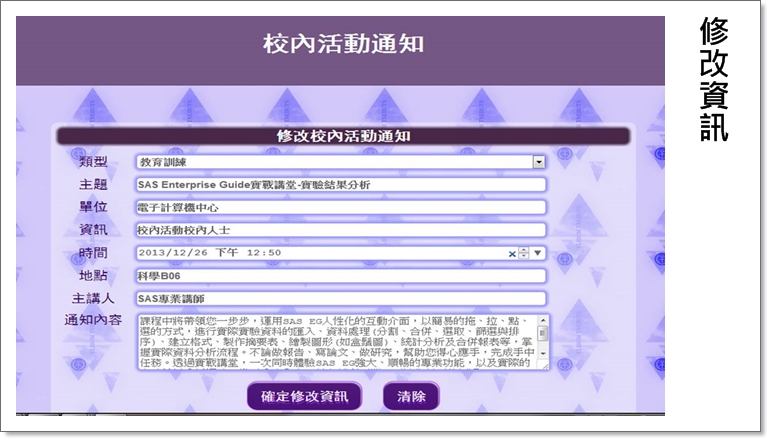Focus the 主講人 input field

point(340,298)
